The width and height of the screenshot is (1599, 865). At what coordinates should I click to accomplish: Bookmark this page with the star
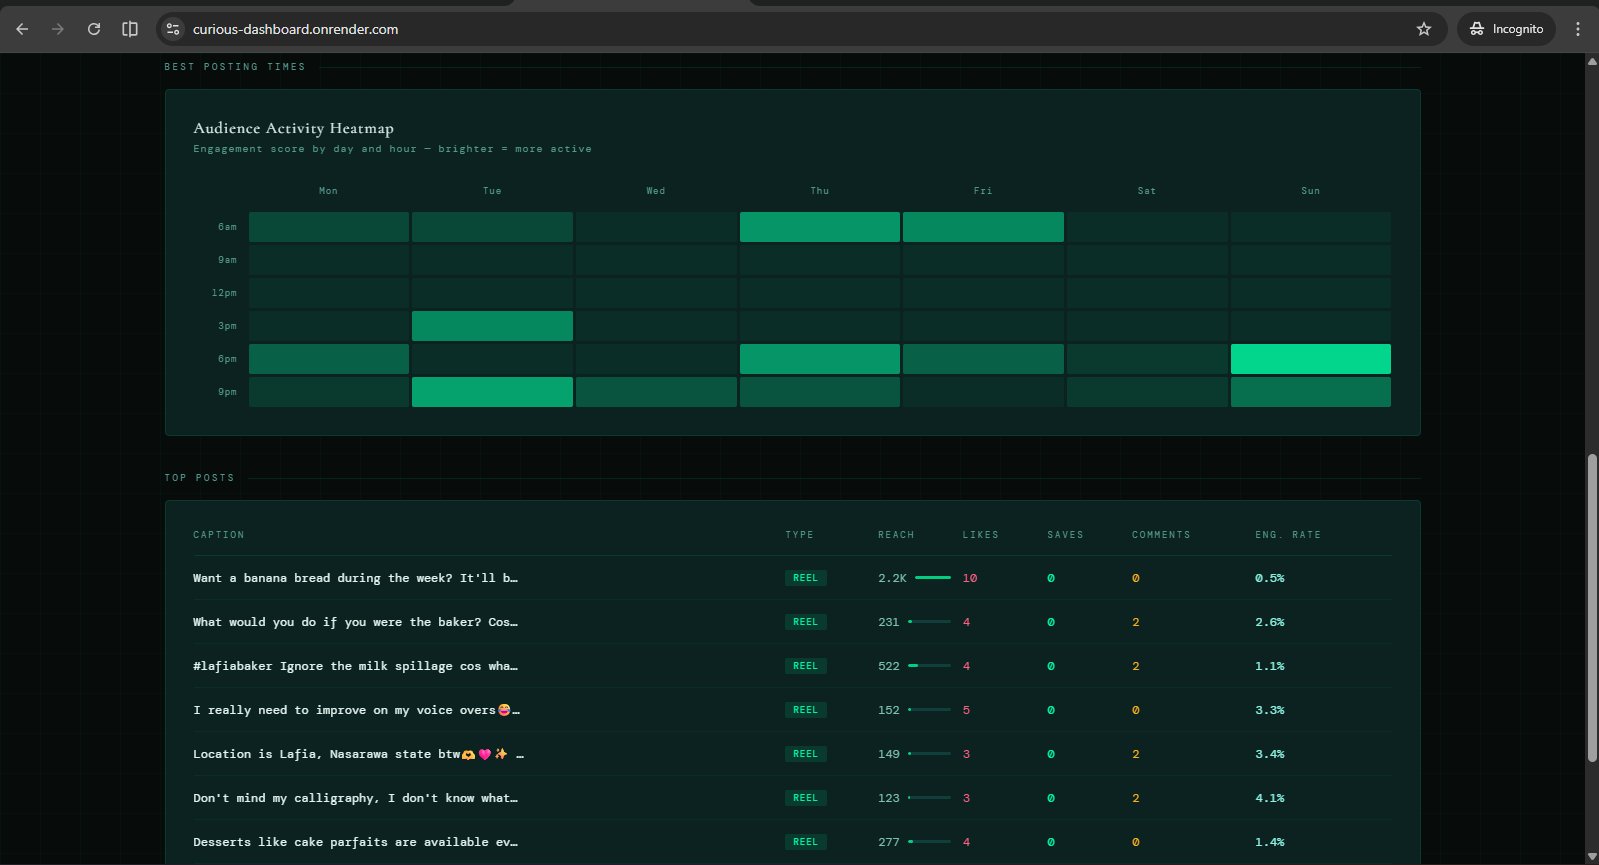[1424, 29]
